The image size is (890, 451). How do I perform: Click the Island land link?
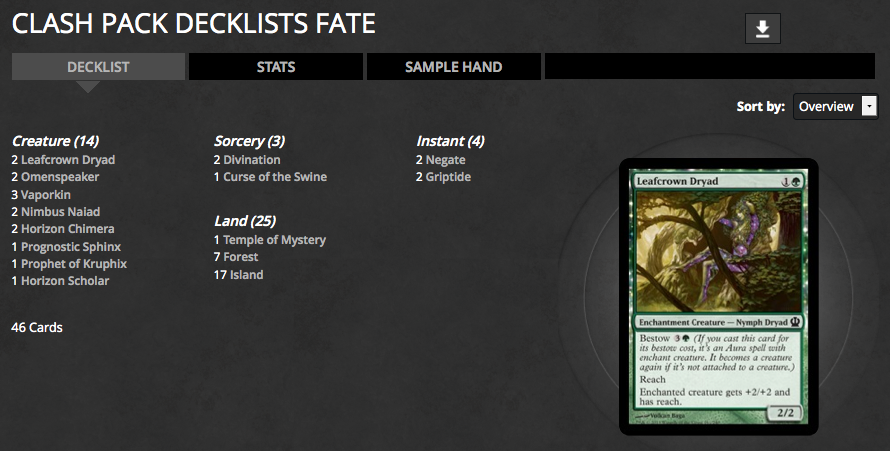click(246, 275)
